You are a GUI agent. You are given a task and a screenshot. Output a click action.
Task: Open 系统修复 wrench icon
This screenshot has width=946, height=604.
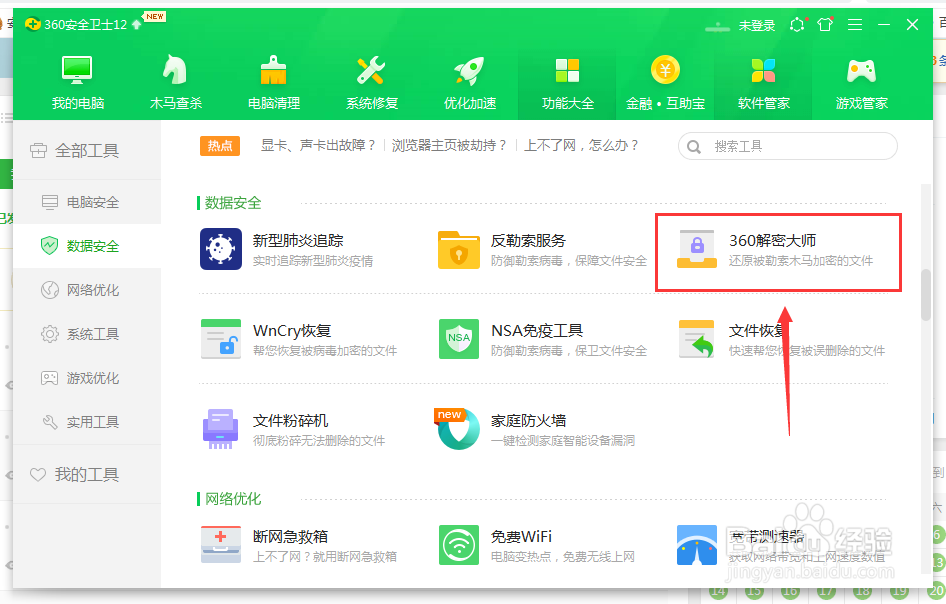click(371, 70)
